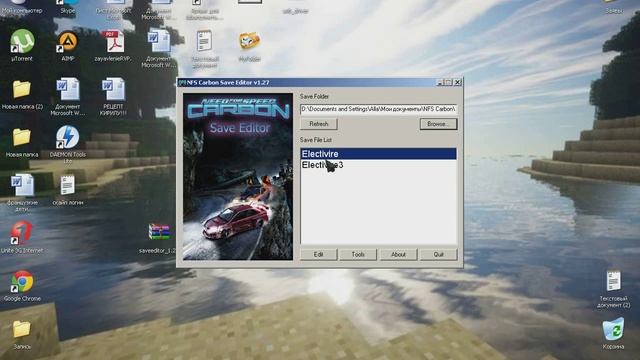Open the saveeditor WinRAR archive icon
The width and height of the screenshot is (640, 360).
[159, 233]
